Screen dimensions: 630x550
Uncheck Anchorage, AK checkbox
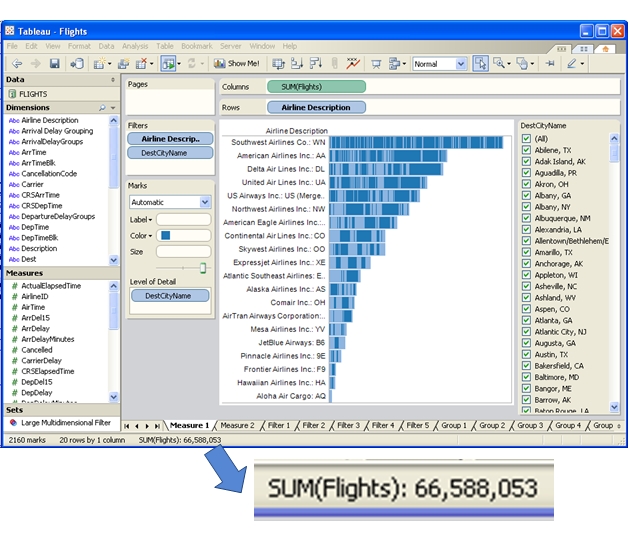(526, 264)
